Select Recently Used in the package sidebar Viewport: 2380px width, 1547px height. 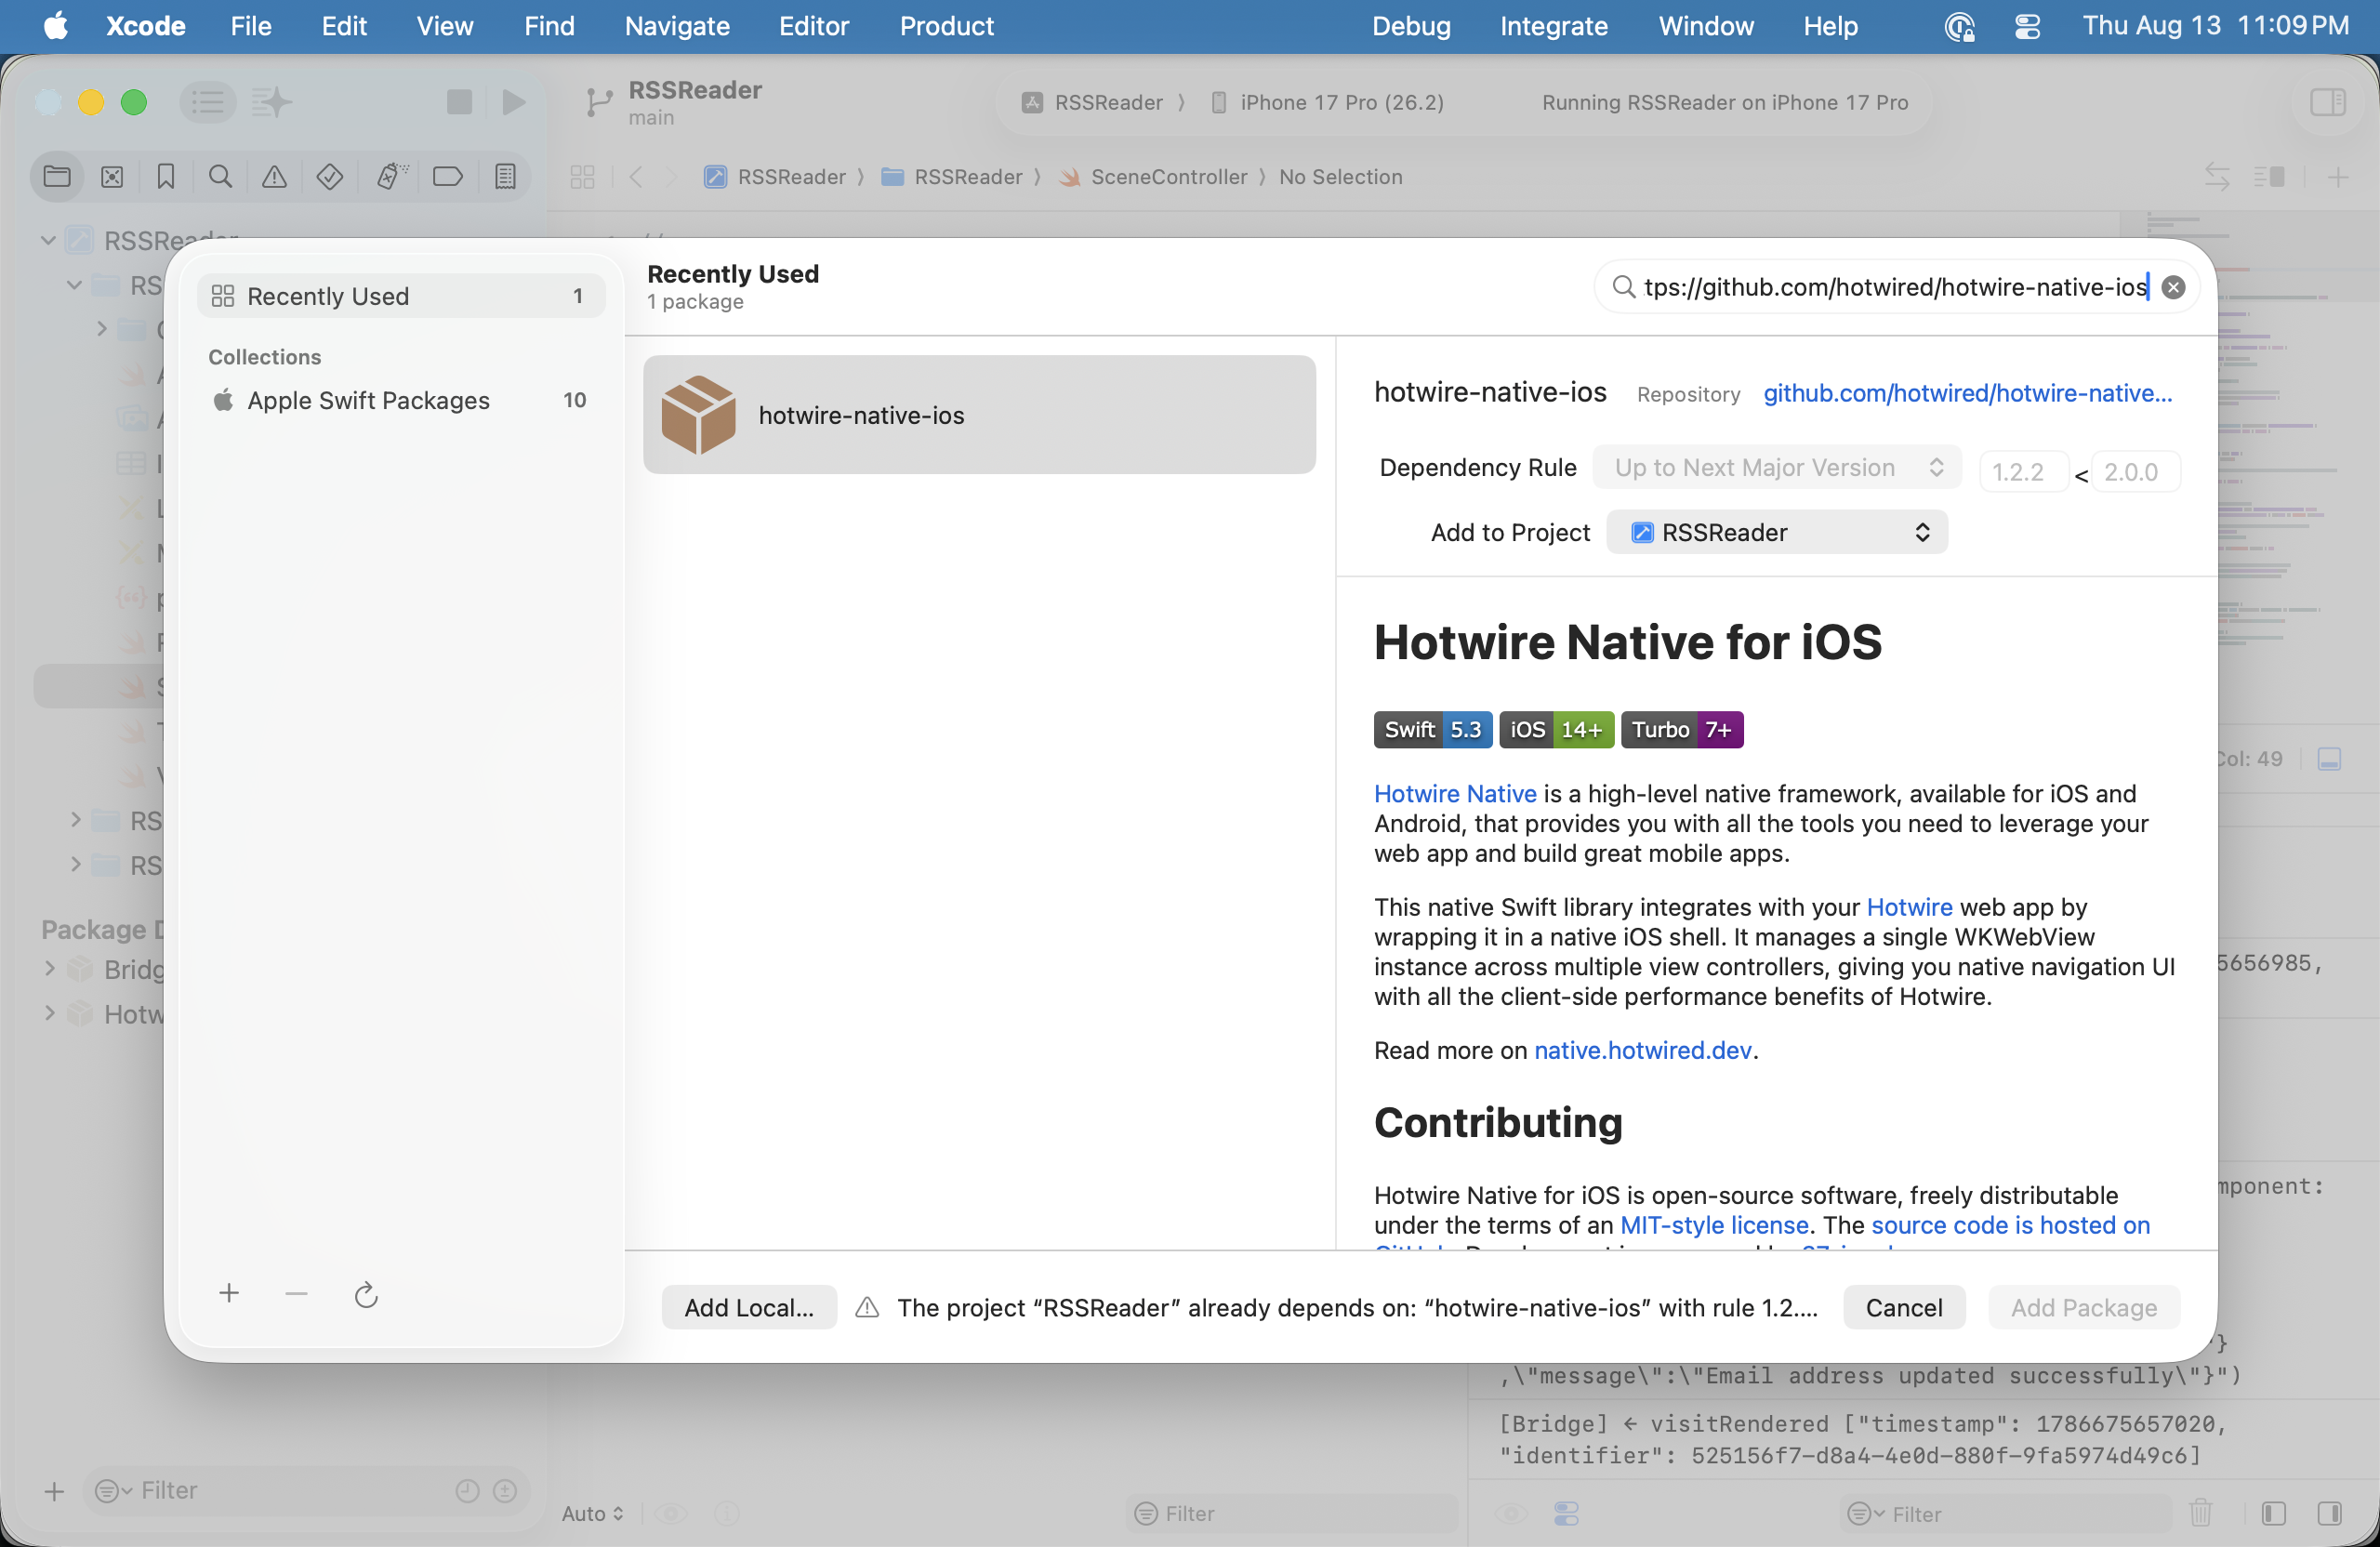click(x=401, y=296)
